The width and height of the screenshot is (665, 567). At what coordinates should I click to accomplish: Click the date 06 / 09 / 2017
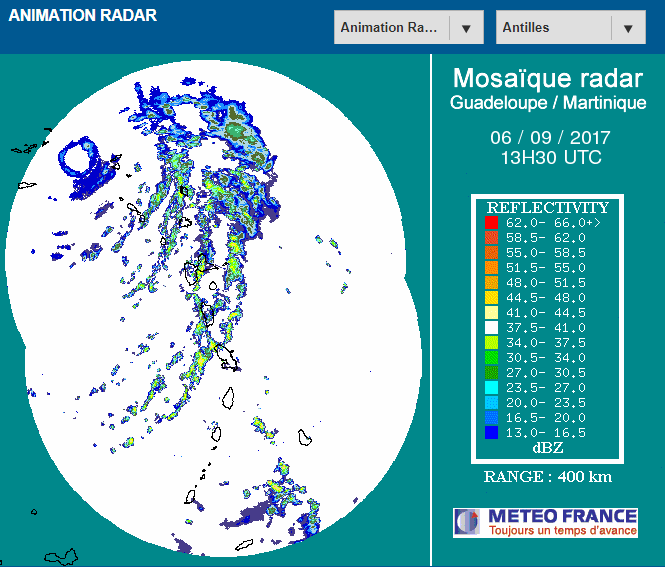pyautogui.click(x=550, y=137)
